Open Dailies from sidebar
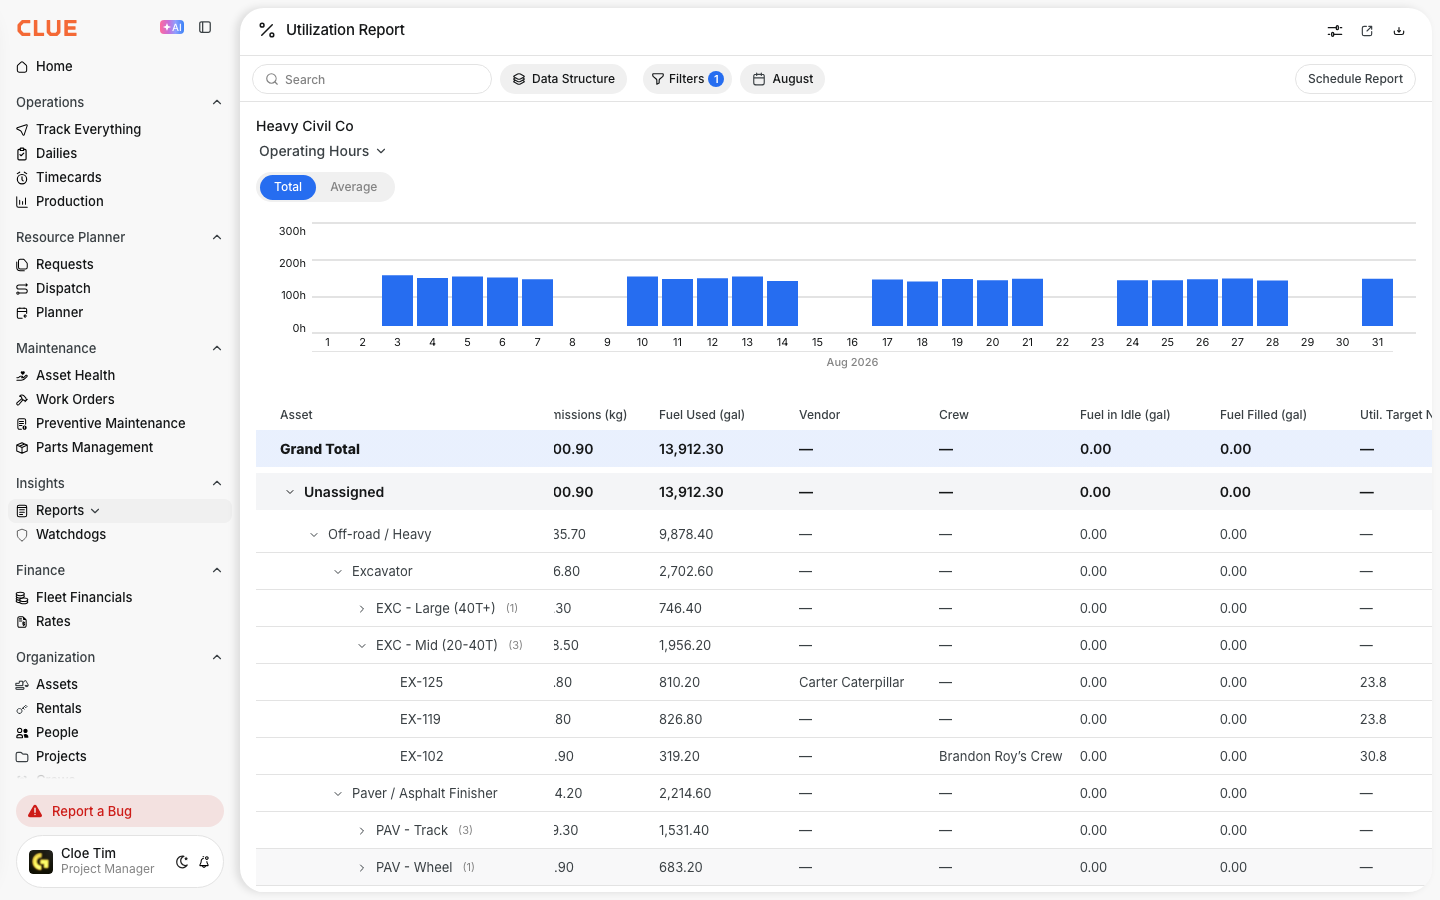 click(x=120, y=153)
